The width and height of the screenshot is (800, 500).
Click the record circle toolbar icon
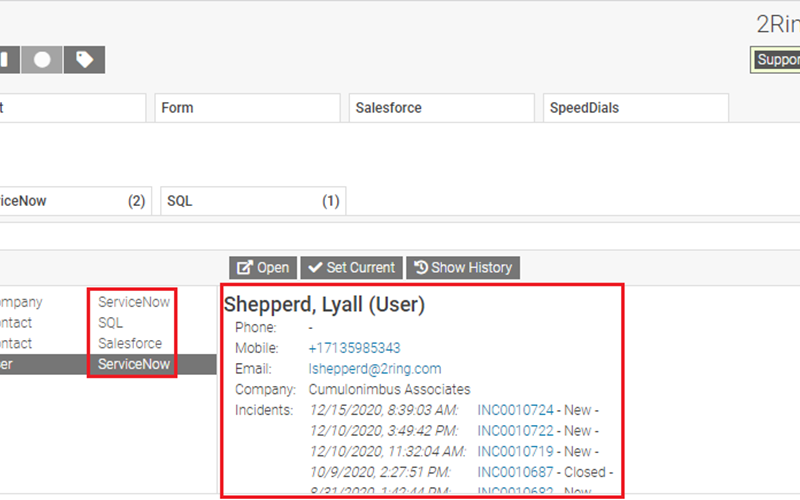coord(42,60)
